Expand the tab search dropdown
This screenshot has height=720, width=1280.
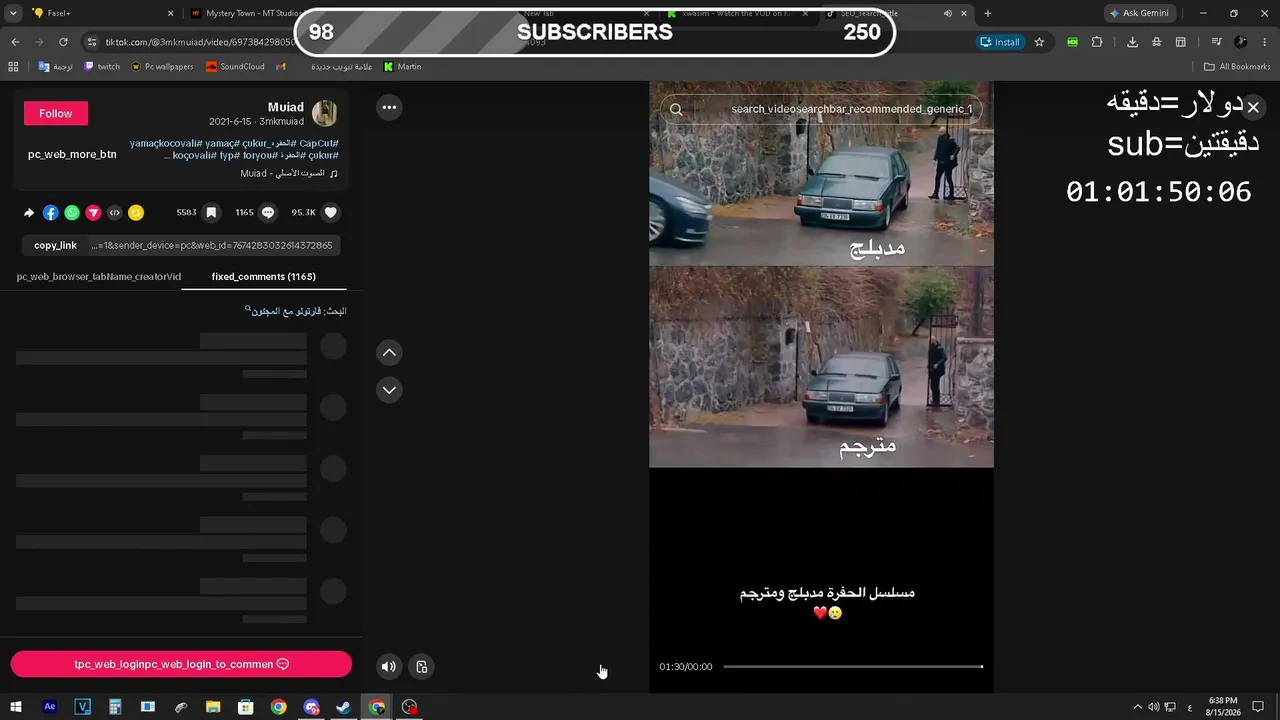point(13,13)
